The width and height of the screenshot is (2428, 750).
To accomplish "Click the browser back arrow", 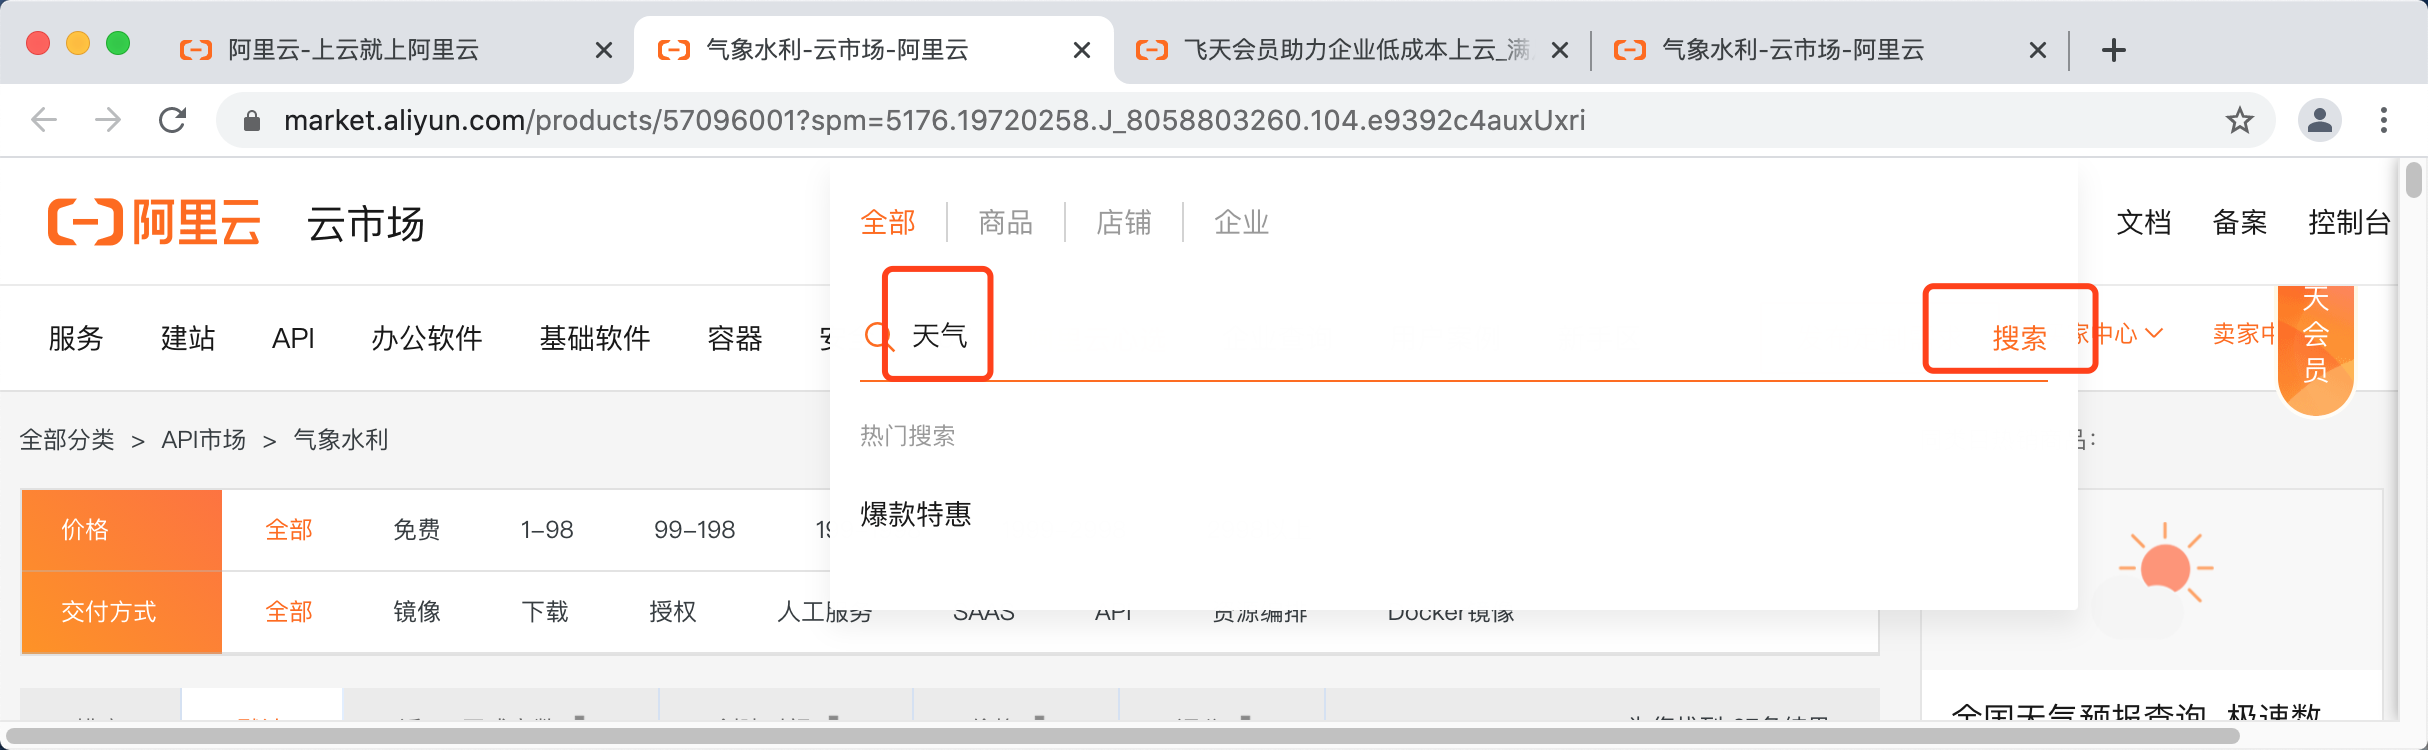I will tap(44, 121).
